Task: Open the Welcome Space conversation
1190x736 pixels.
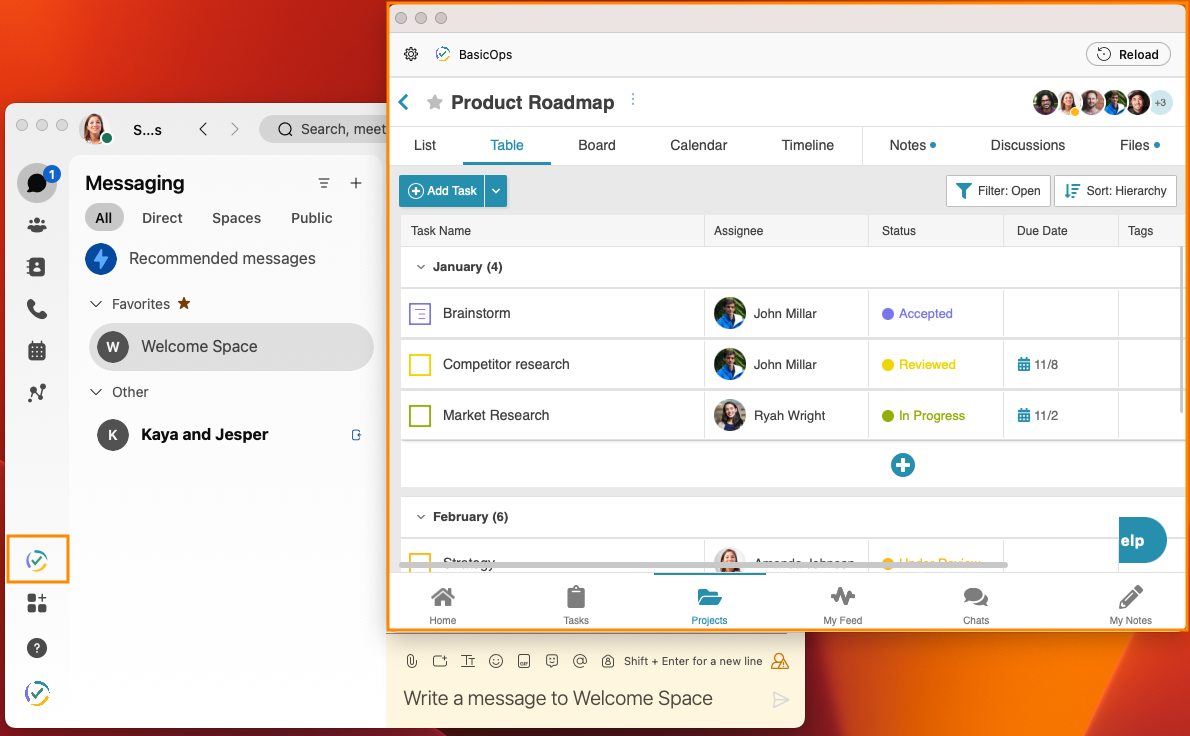Action: [231, 347]
